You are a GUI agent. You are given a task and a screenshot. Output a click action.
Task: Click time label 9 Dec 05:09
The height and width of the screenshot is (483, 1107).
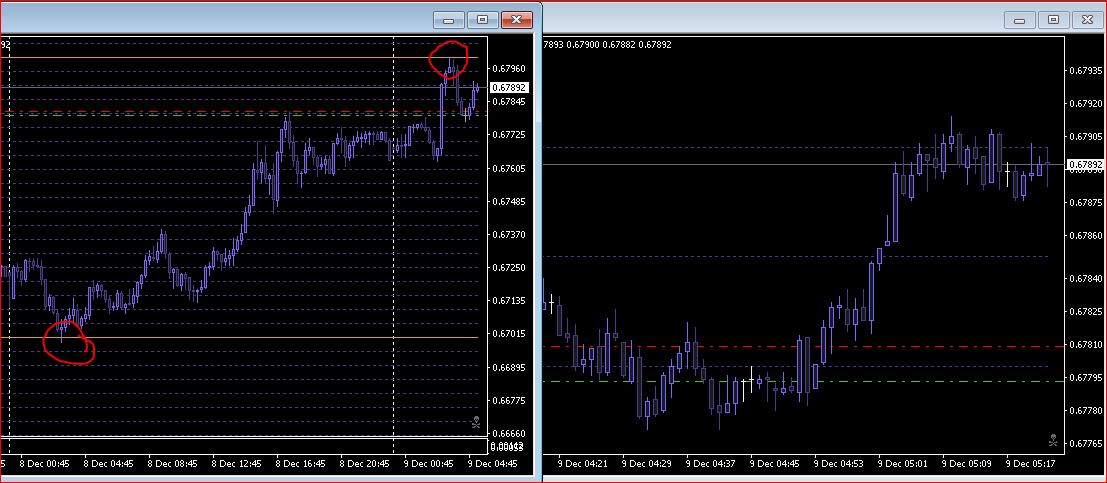click(x=967, y=465)
